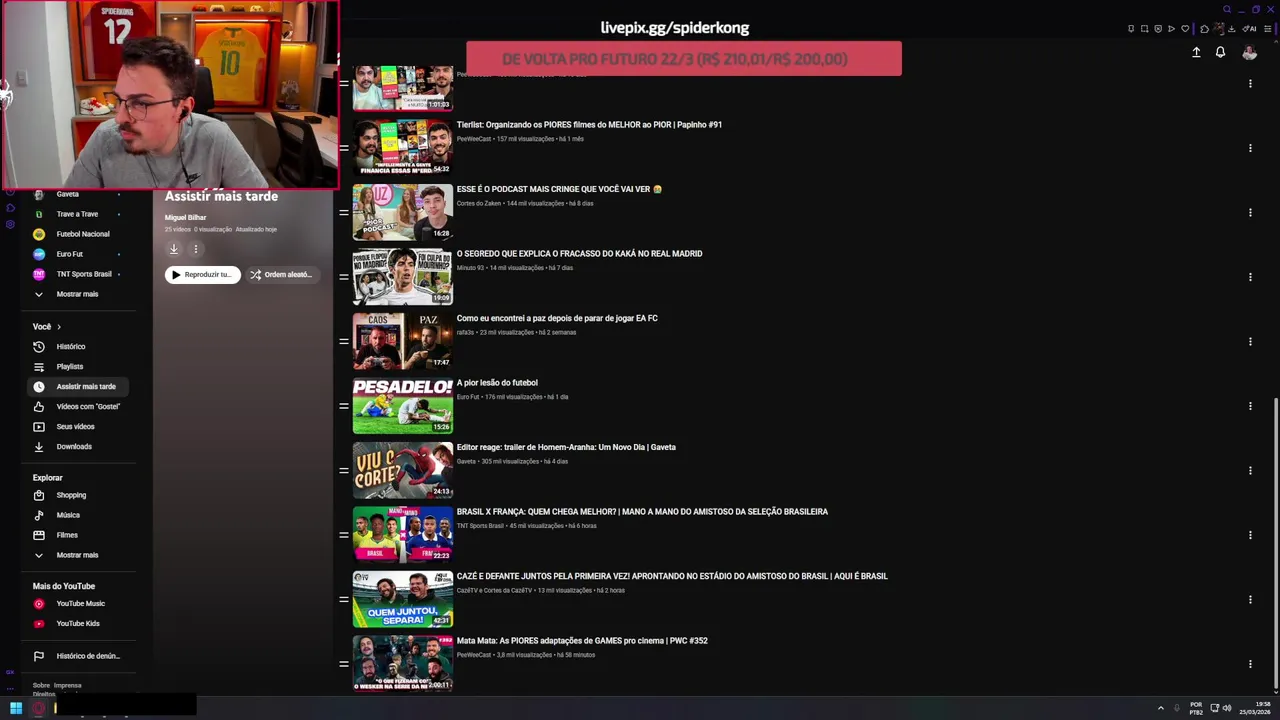Viewport: 1280px width, 720px height.
Task: Open options menu for parar de jogar EA FC video
Action: pos(1250,341)
